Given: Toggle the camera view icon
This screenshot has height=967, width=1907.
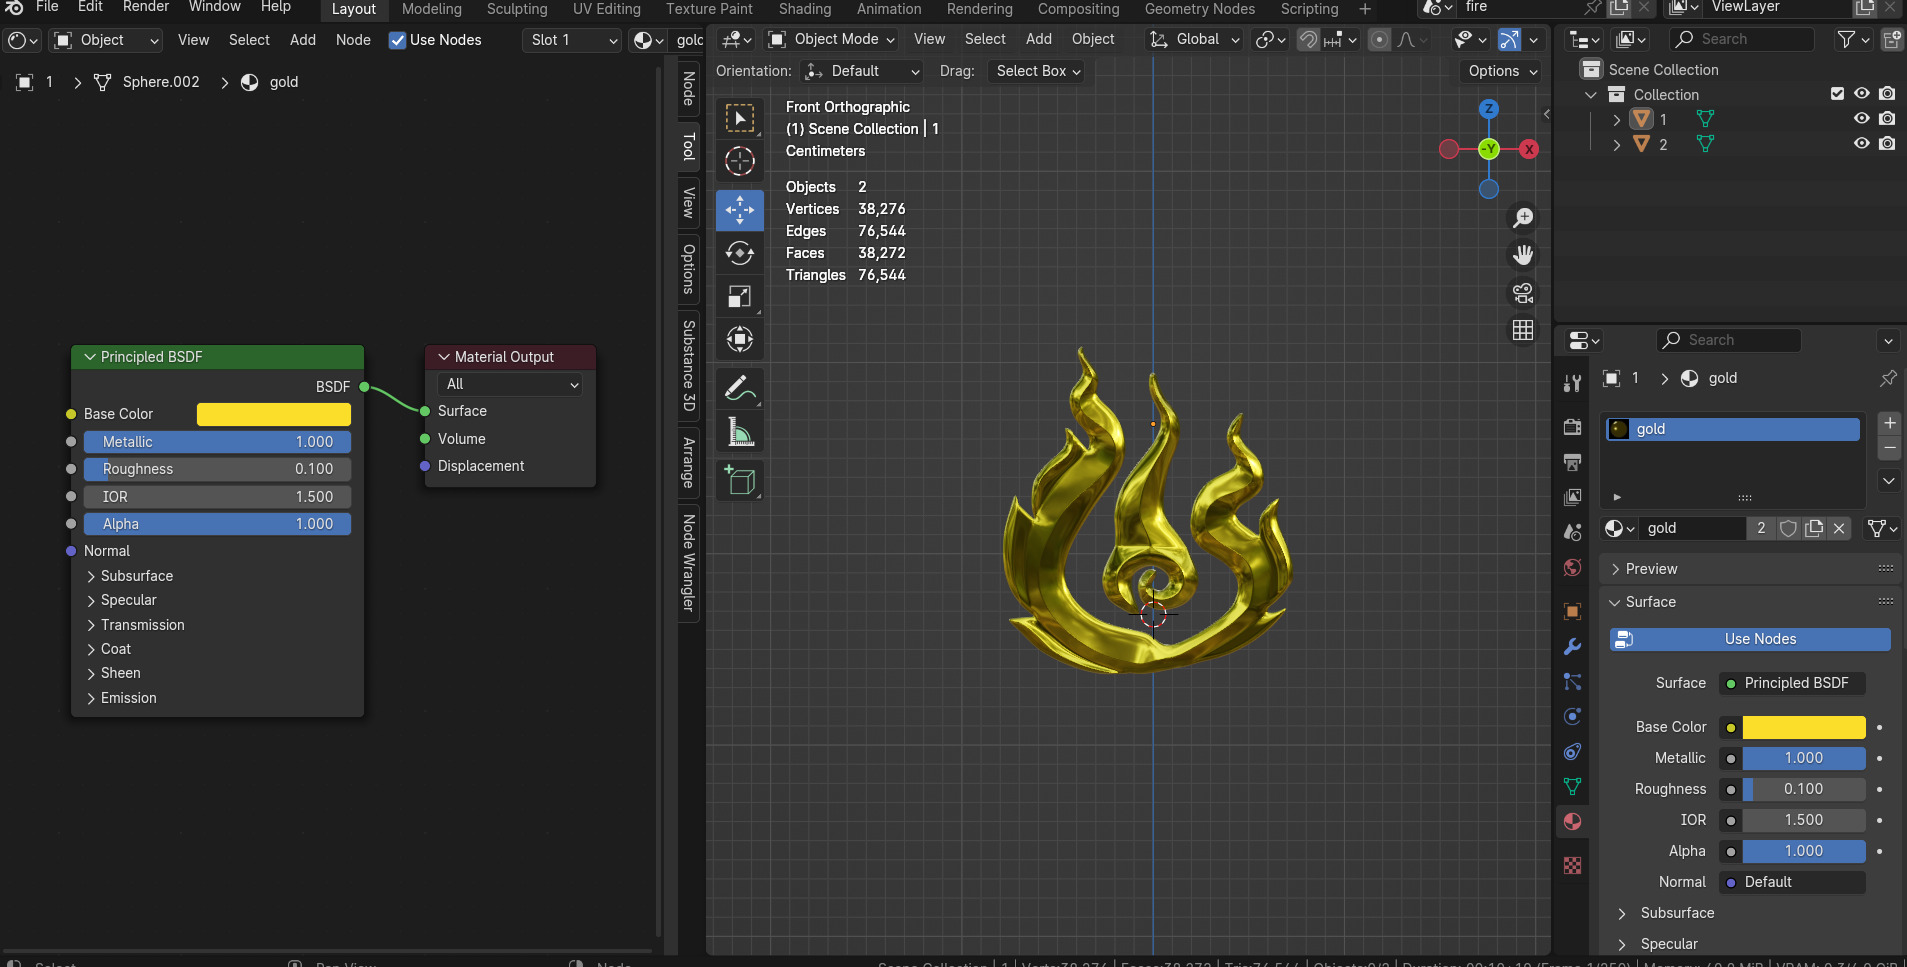Looking at the screenshot, I should tap(1523, 293).
